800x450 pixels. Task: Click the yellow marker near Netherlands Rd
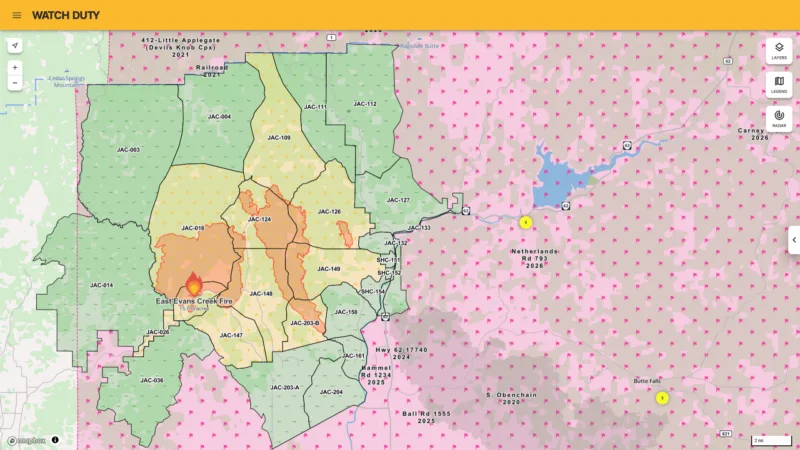point(526,222)
